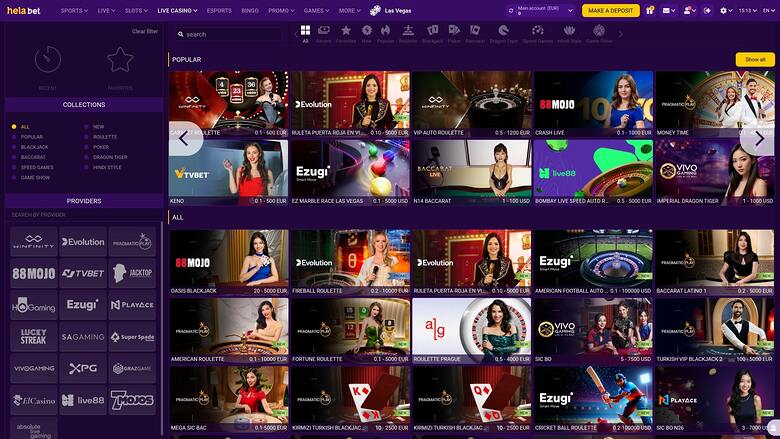Screen dimensions: 780x439
Task: Select the Hindi Style lotus icon
Action: point(570,31)
